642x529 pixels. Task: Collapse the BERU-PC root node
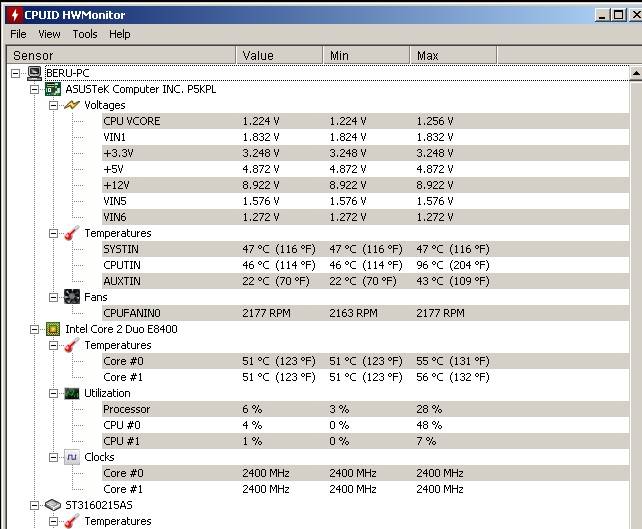[x=16, y=73]
